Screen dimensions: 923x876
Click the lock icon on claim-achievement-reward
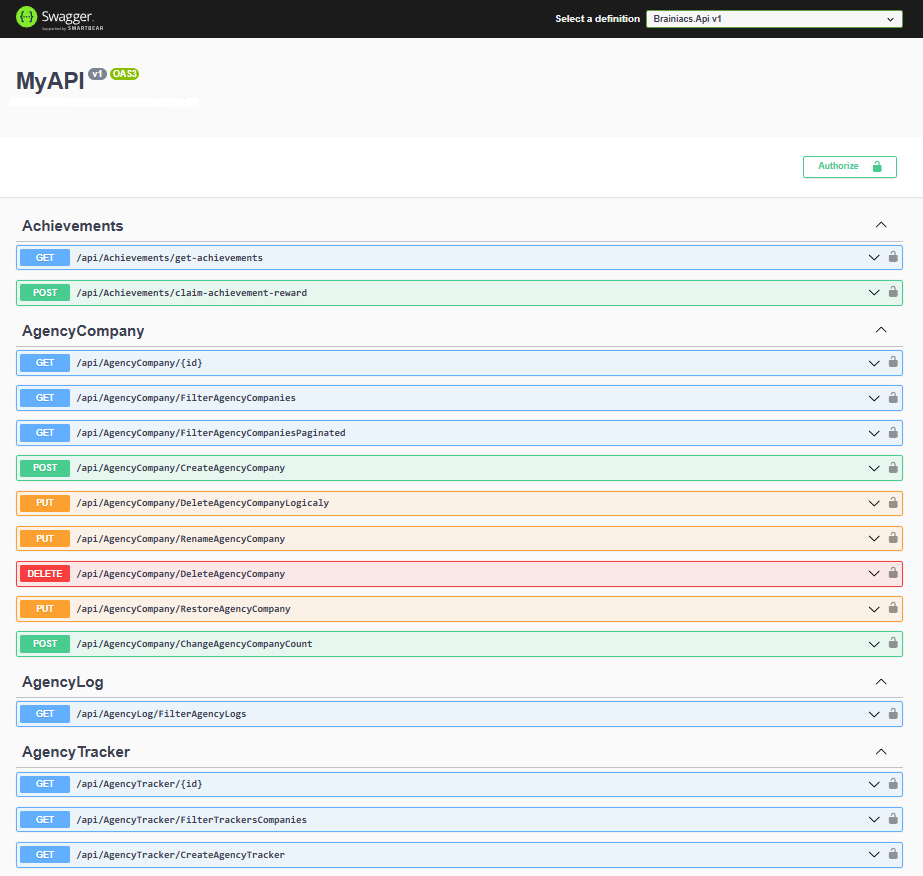coord(892,292)
